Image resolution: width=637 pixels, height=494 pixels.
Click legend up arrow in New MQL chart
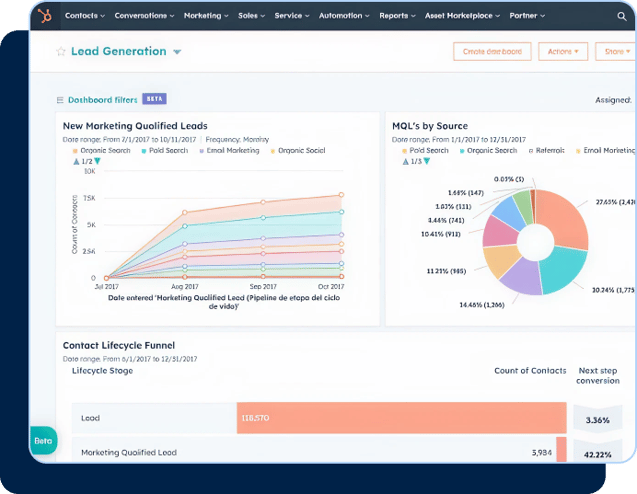tap(76, 162)
